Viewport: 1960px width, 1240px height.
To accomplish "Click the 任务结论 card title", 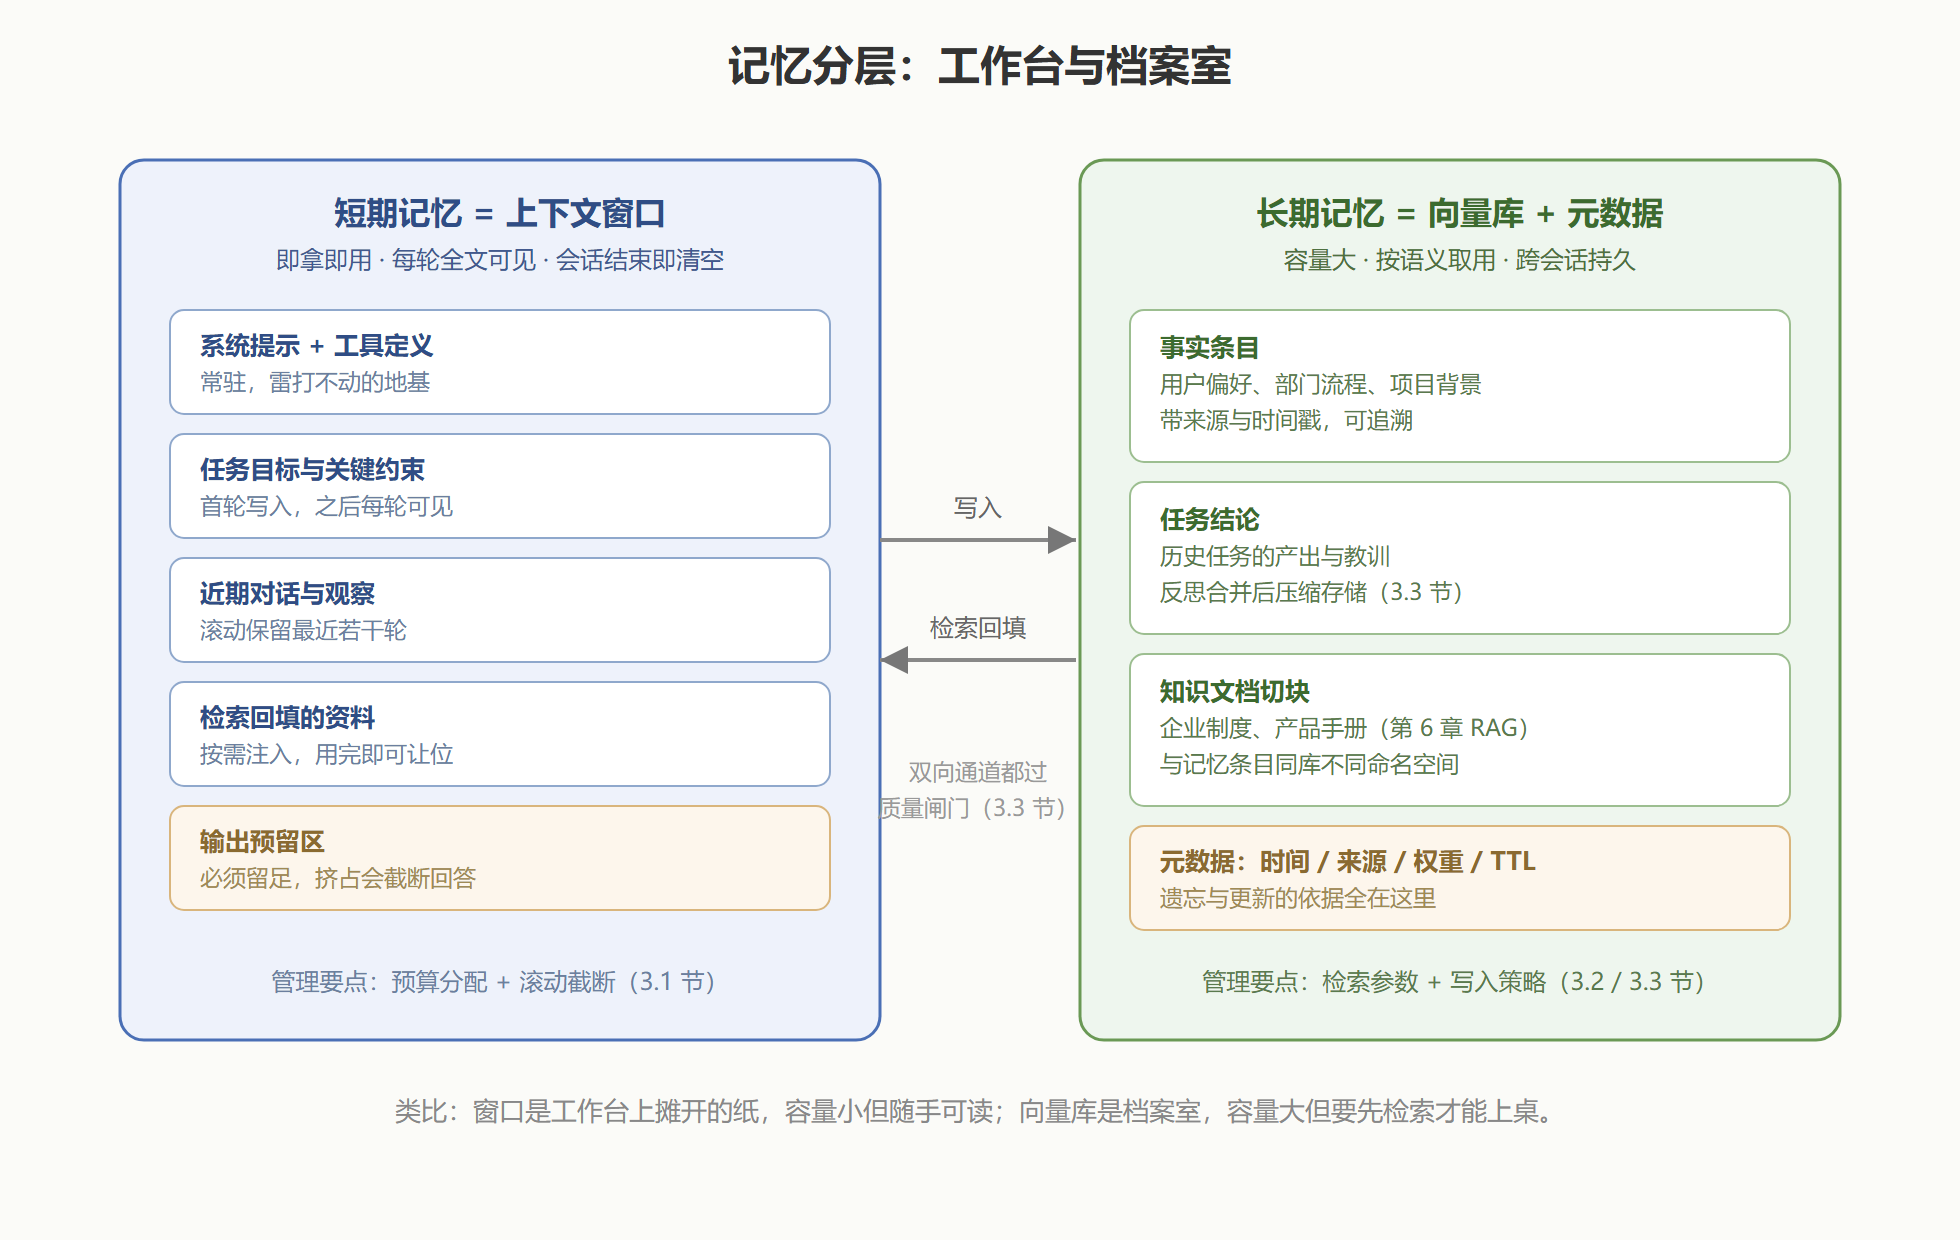I will click(x=1209, y=519).
